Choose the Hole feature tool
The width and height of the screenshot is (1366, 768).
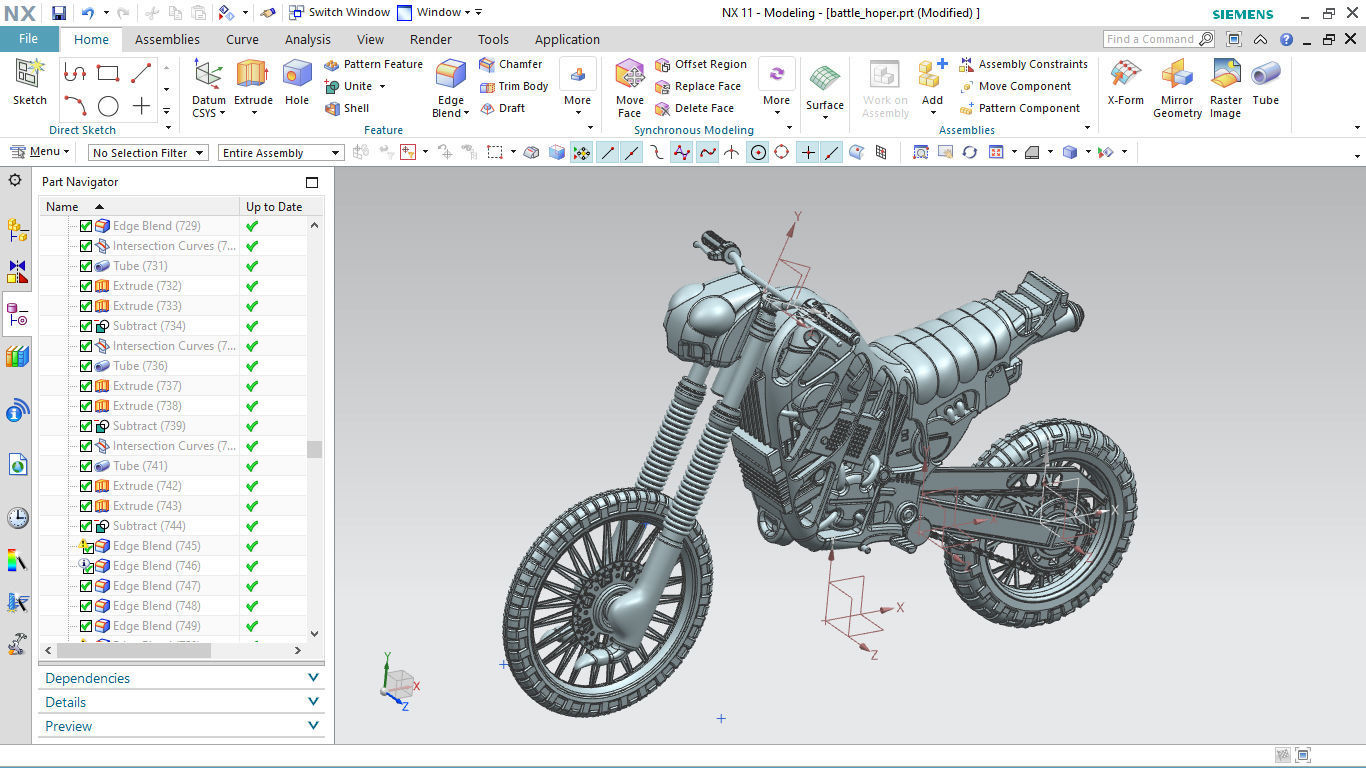pyautogui.click(x=297, y=82)
